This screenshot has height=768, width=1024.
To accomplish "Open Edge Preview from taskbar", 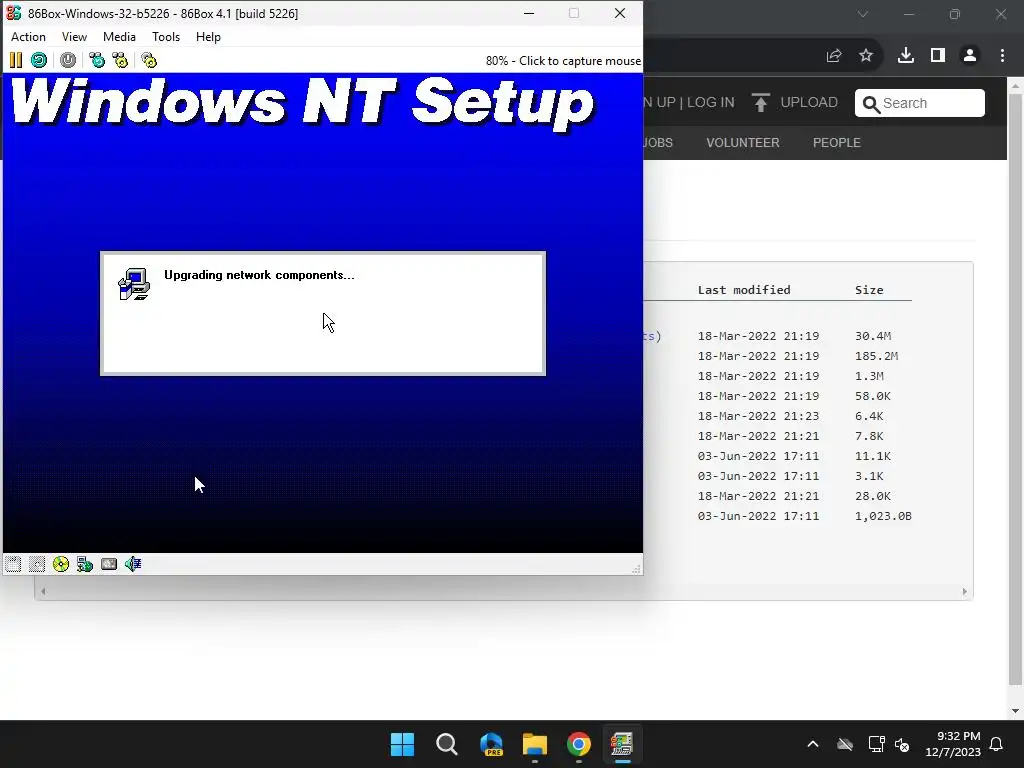I will [491, 744].
